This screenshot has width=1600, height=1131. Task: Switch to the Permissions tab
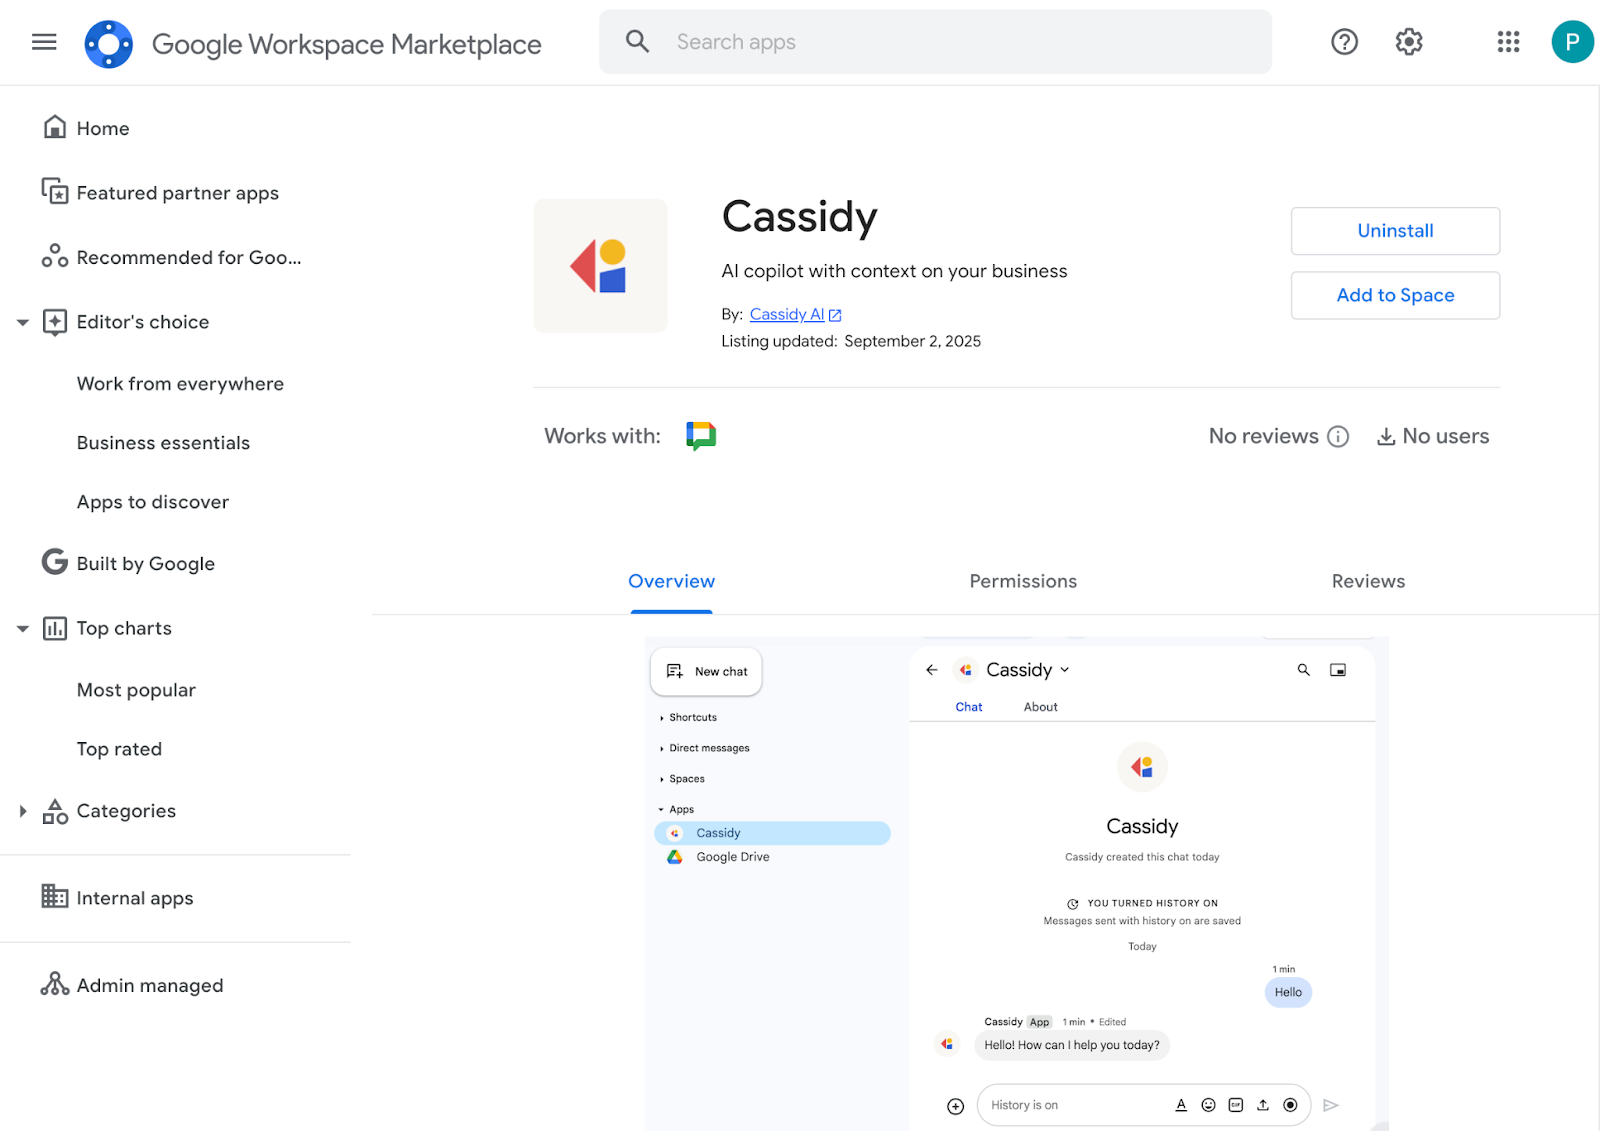(x=1023, y=581)
